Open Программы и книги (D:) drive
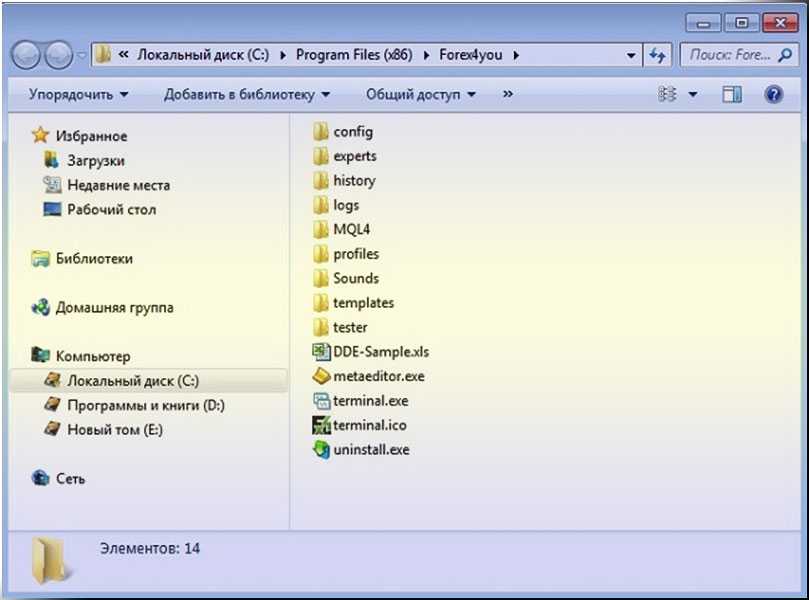Viewport: 809px width, 600px height. (x=145, y=406)
